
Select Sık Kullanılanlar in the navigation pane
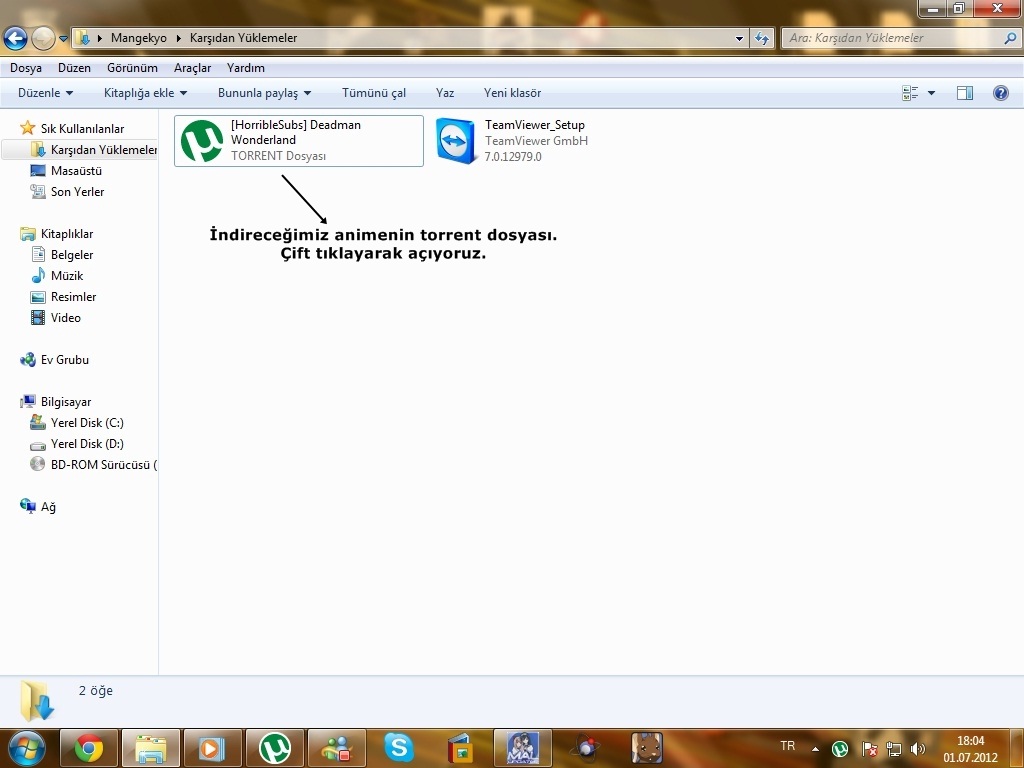tap(82, 129)
